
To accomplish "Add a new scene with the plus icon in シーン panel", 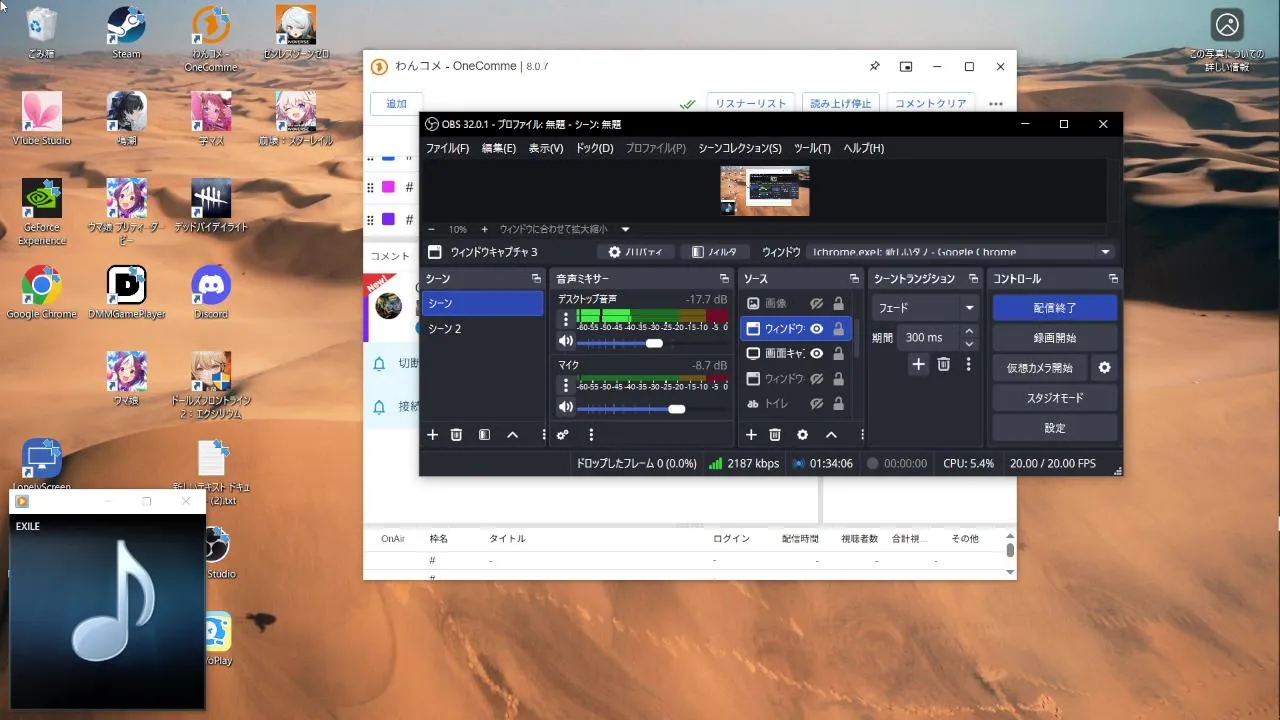I will 433,435.
